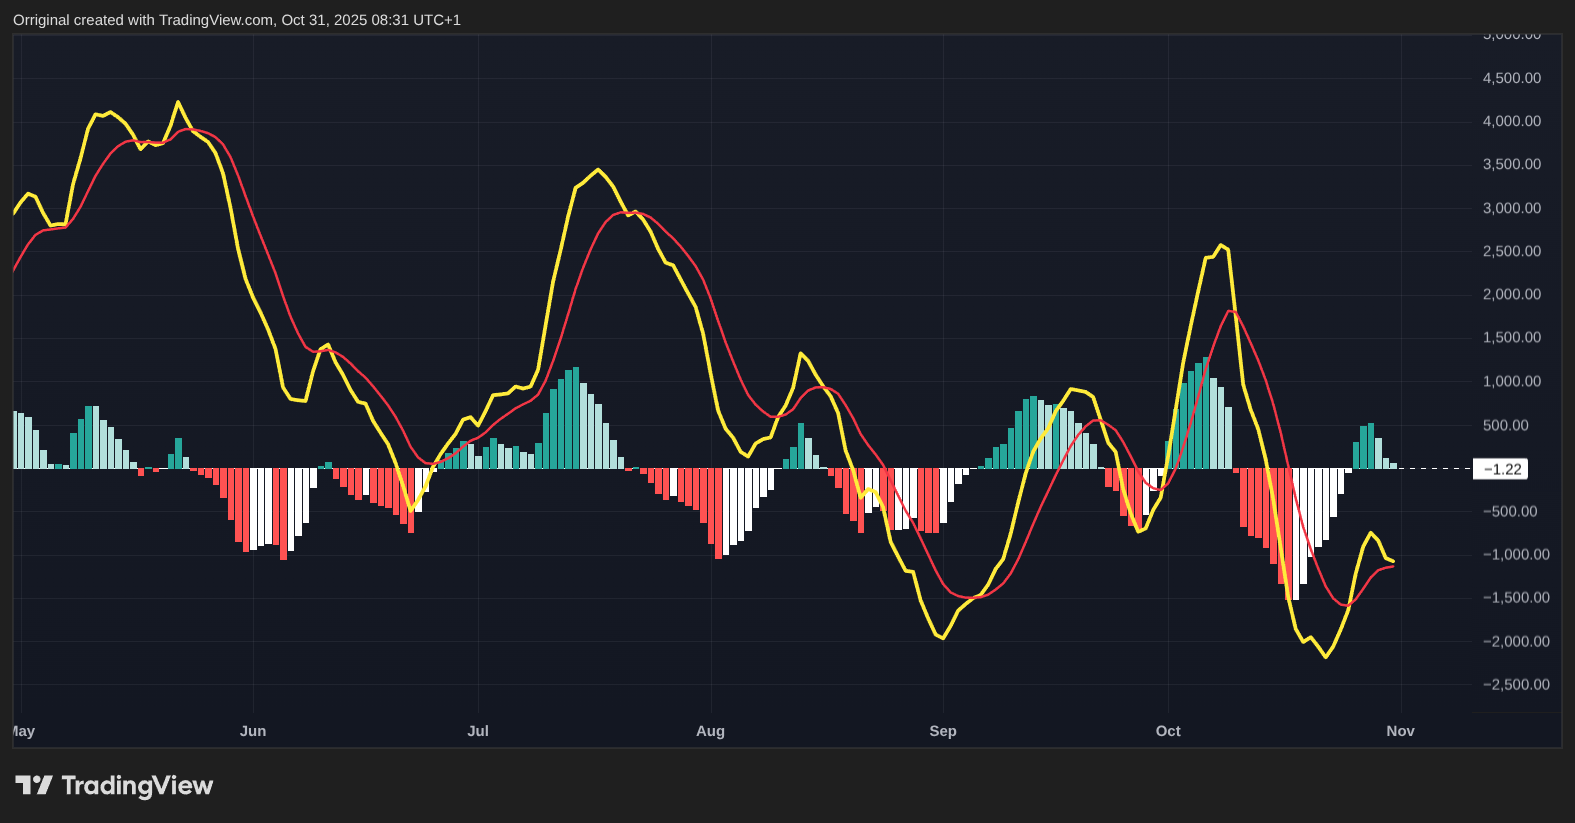
Task: Click the 2,000.00 axis label
Action: [1511, 294]
